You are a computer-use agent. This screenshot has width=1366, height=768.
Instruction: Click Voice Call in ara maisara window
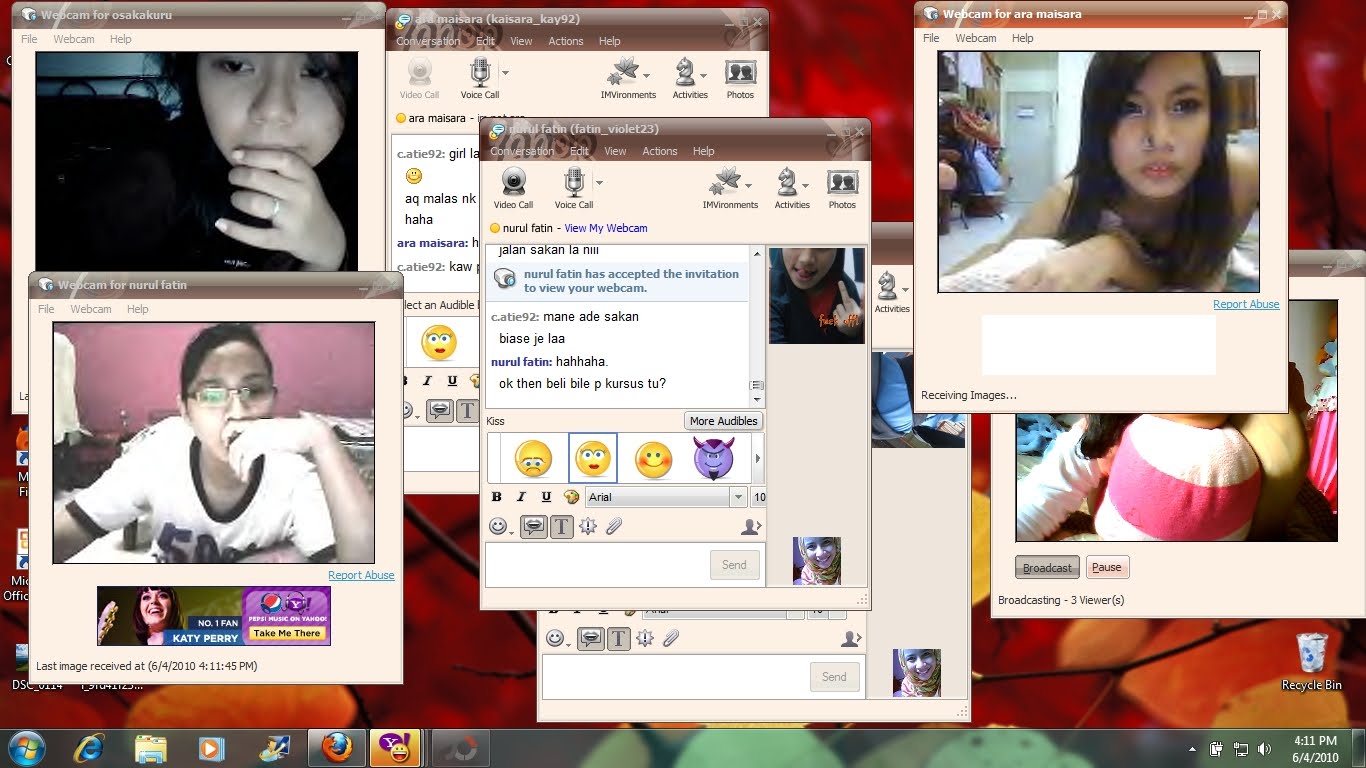coord(479,78)
